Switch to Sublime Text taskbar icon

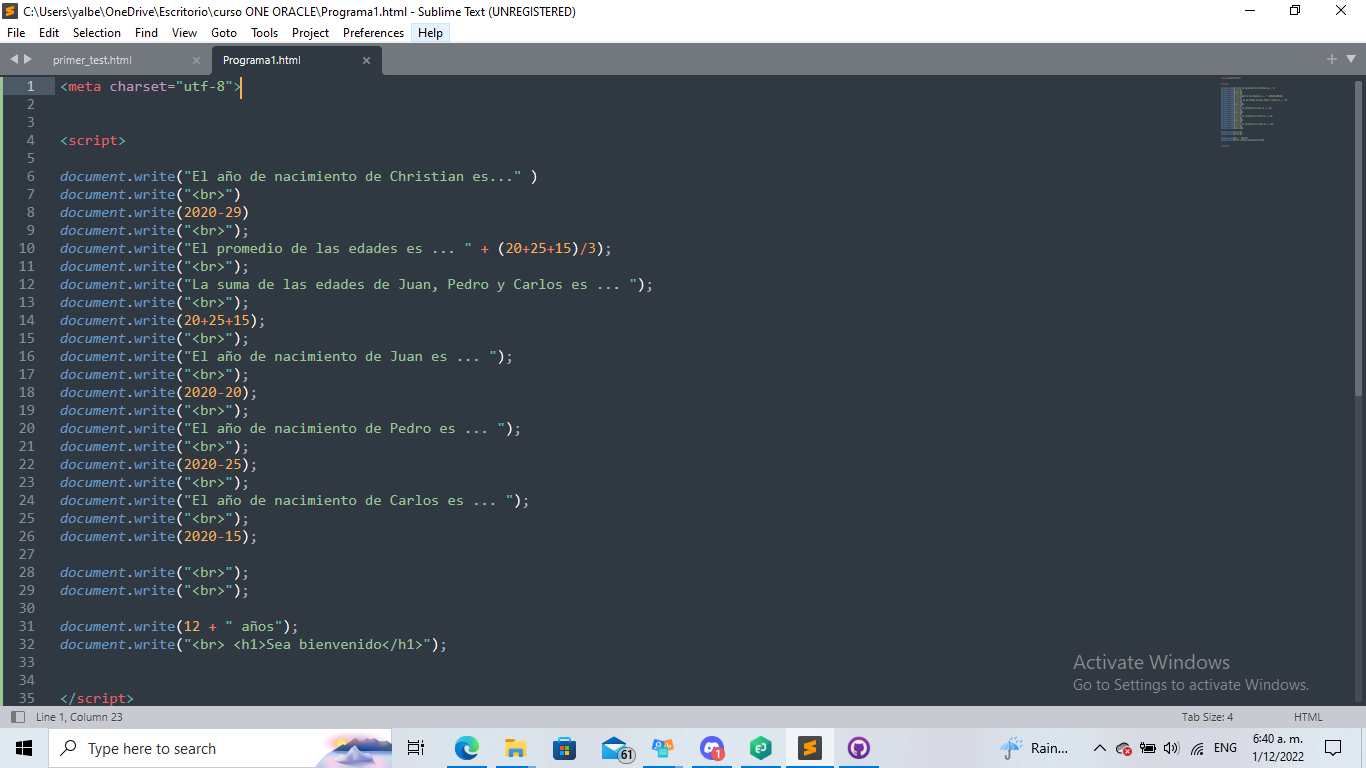(810, 748)
